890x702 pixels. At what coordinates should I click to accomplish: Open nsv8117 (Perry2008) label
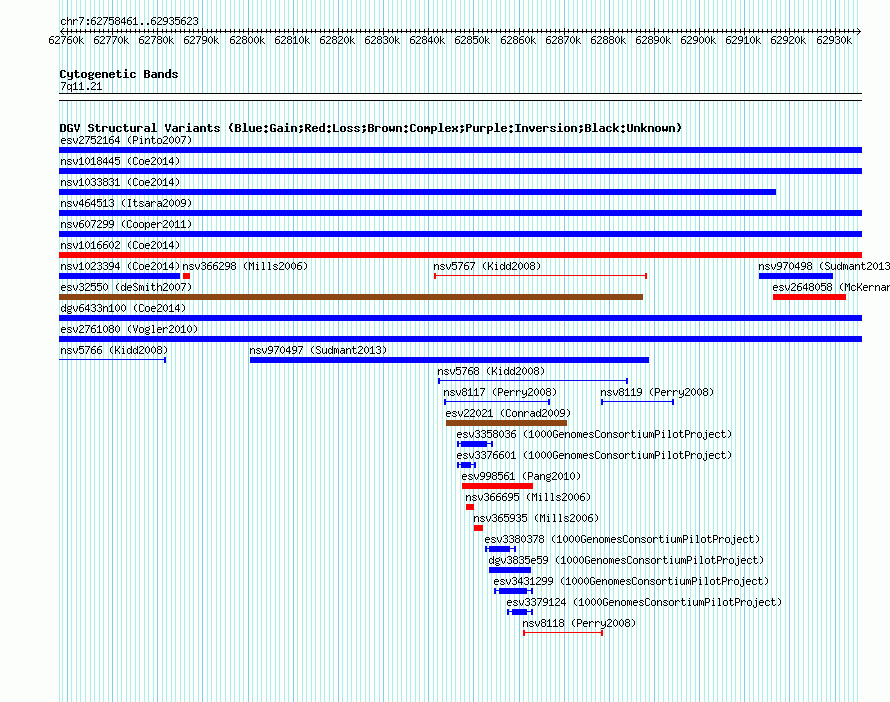500,392
